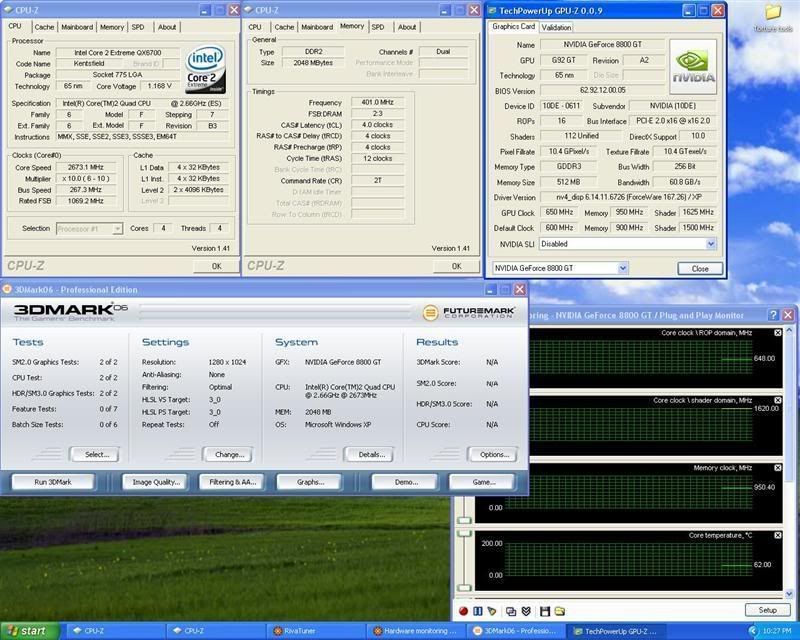Open the Processor #1 selection dropdown
Screen dimensions: 800x640
coord(118,229)
